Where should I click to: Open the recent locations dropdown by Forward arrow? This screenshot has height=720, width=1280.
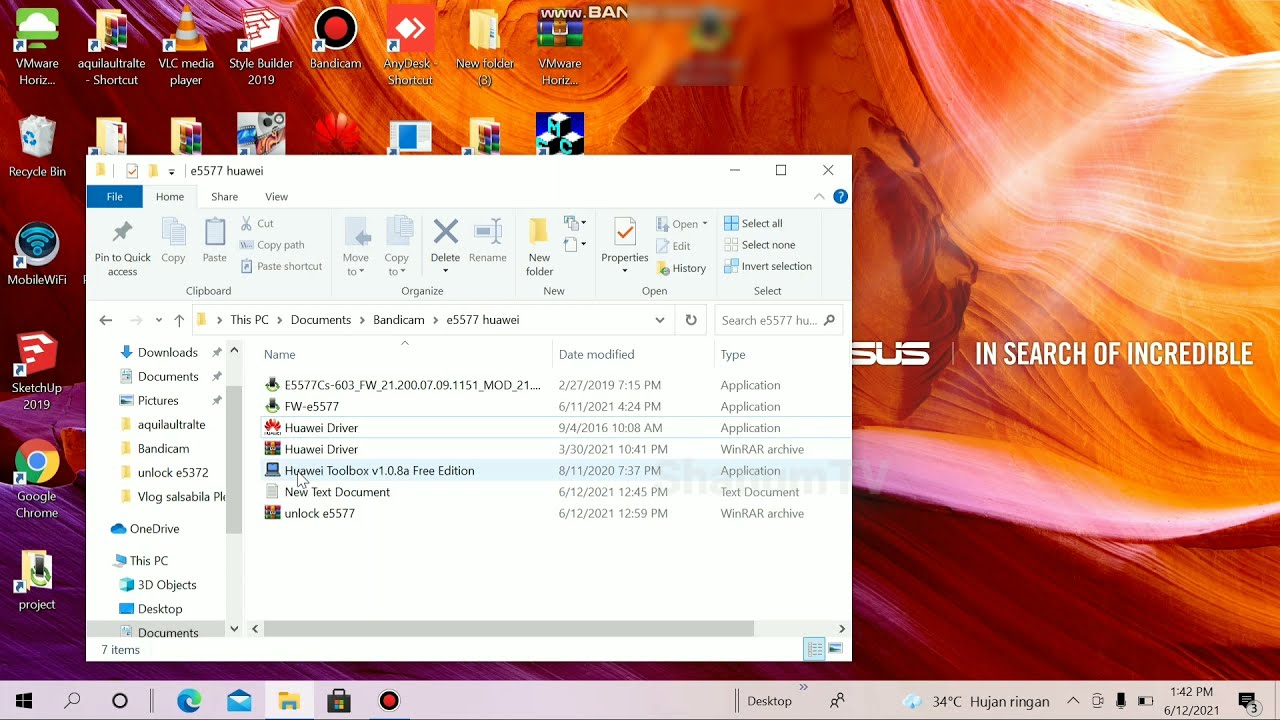pyautogui.click(x=159, y=320)
